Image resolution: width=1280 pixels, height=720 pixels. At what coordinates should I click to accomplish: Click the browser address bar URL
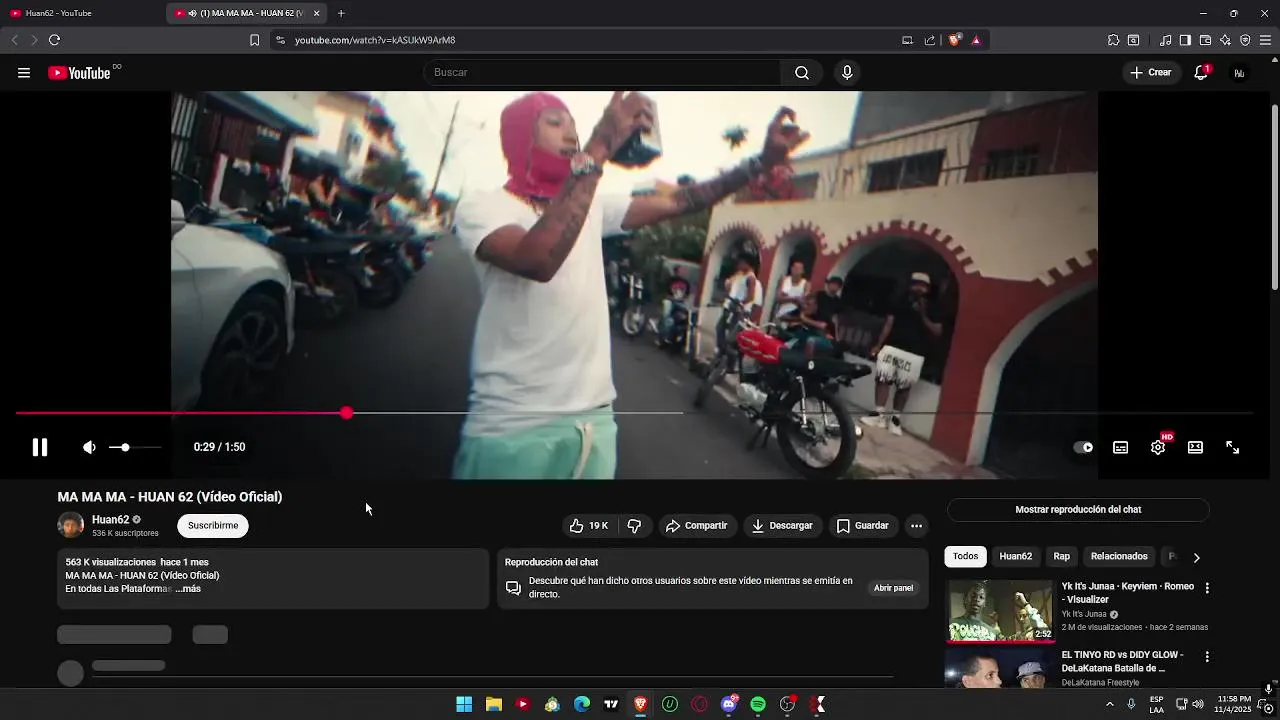point(375,40)
